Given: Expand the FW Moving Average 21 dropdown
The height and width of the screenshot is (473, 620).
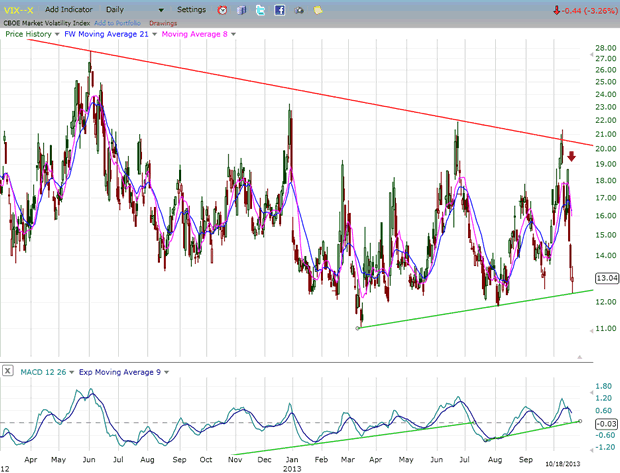Looking at the screenshot, I should [156, 34].
